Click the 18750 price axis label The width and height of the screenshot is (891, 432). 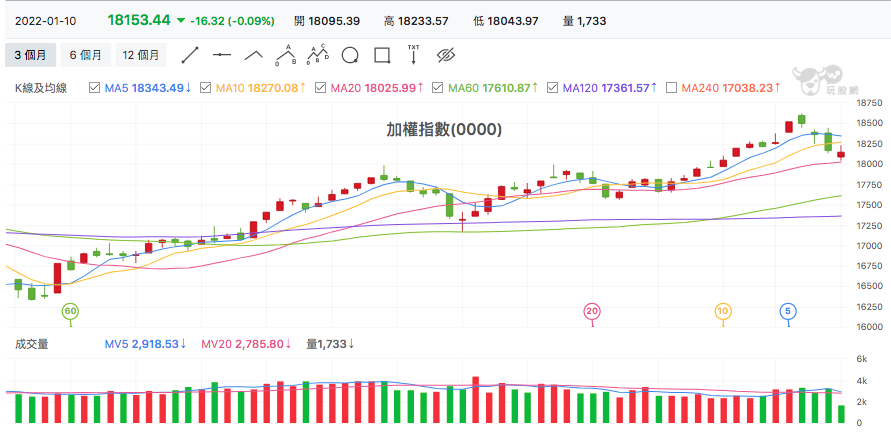[870, 103]
